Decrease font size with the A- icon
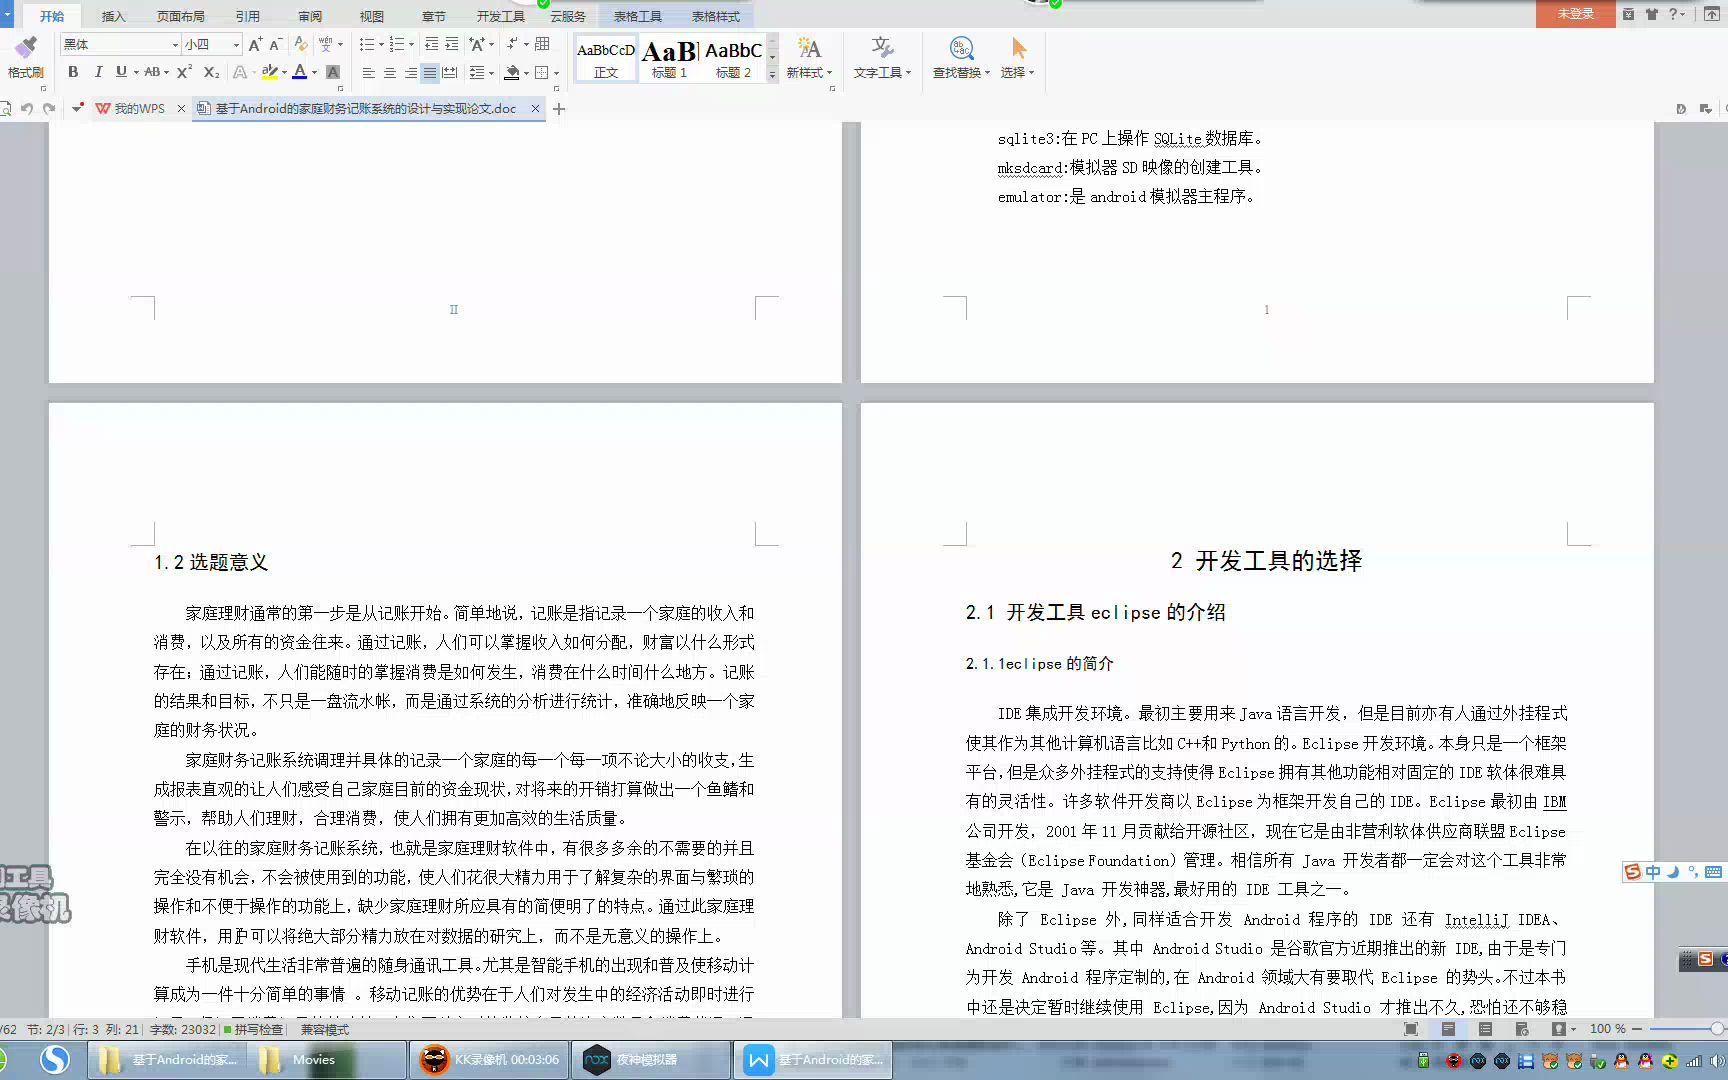 pos(275,44)
